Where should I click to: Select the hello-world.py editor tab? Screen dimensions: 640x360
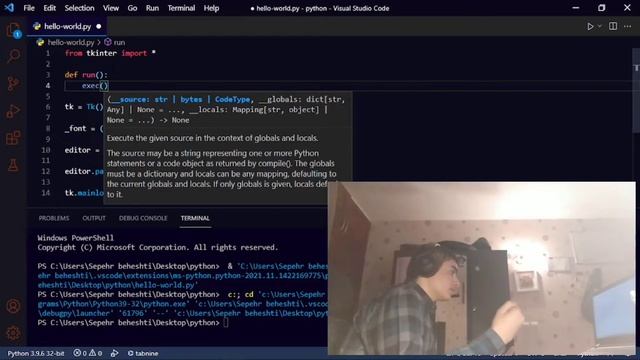point(67,27)
